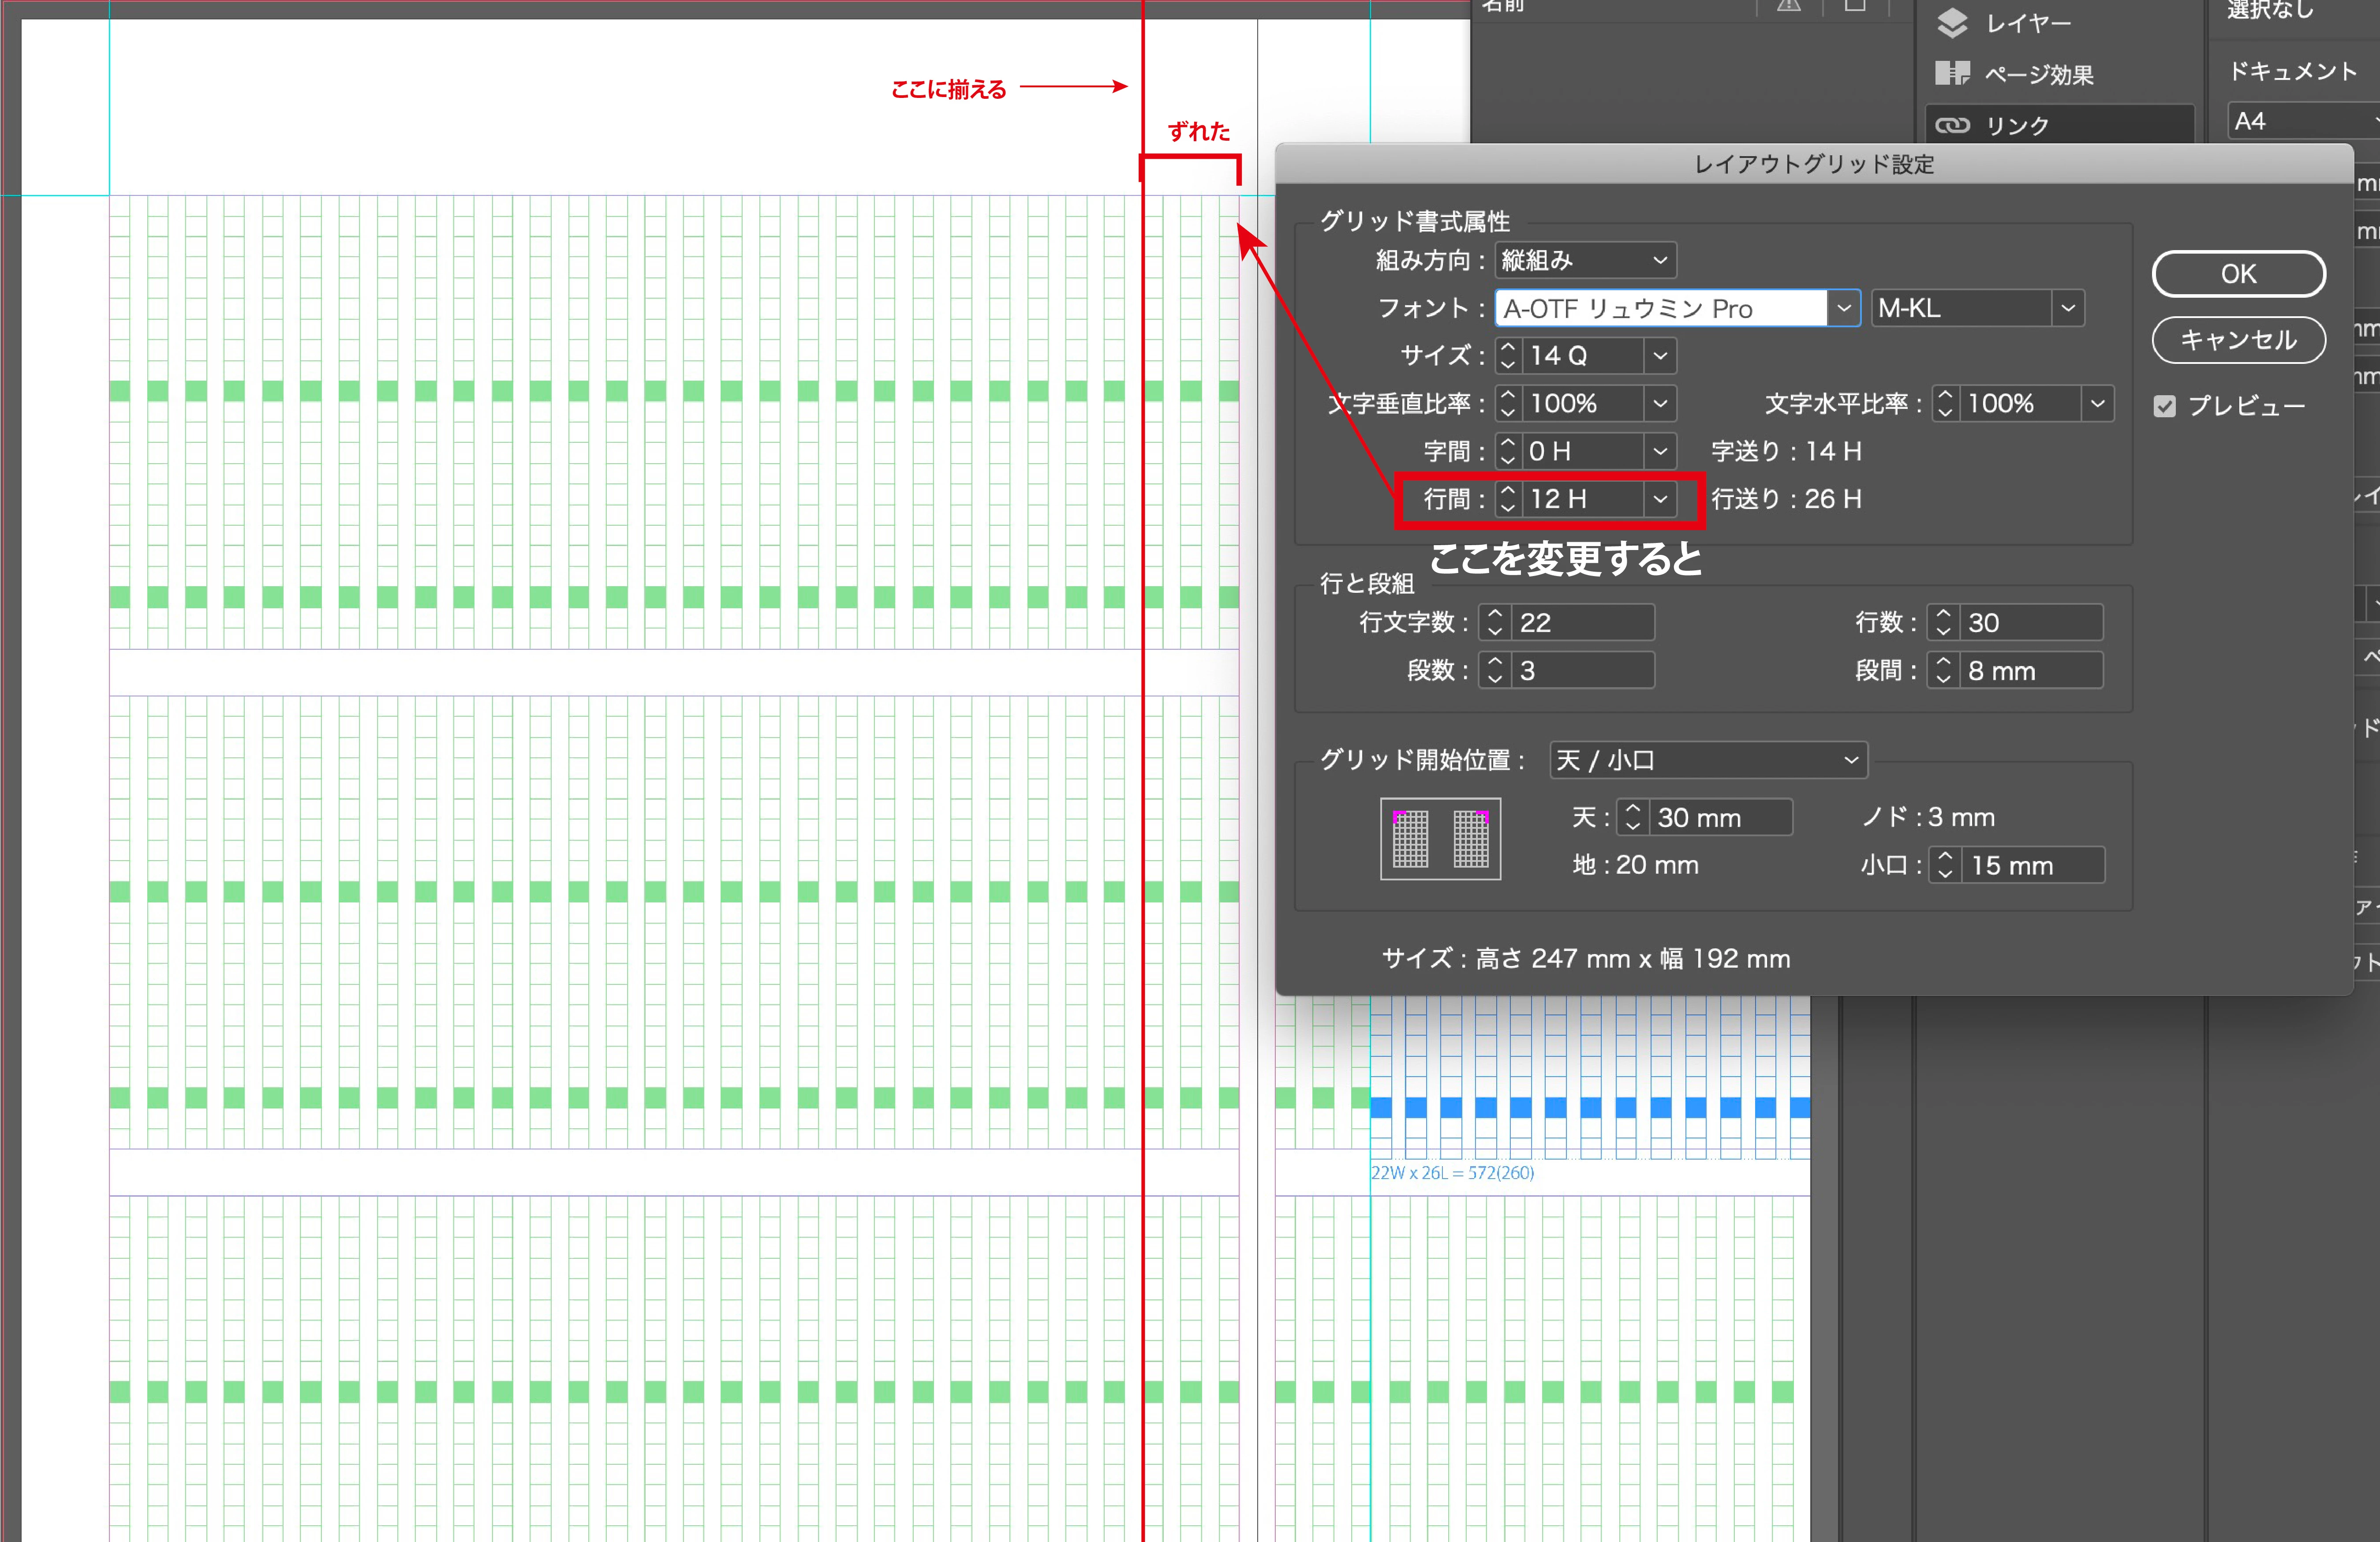Click the 行文字数 input field

tap(1581, 622)
